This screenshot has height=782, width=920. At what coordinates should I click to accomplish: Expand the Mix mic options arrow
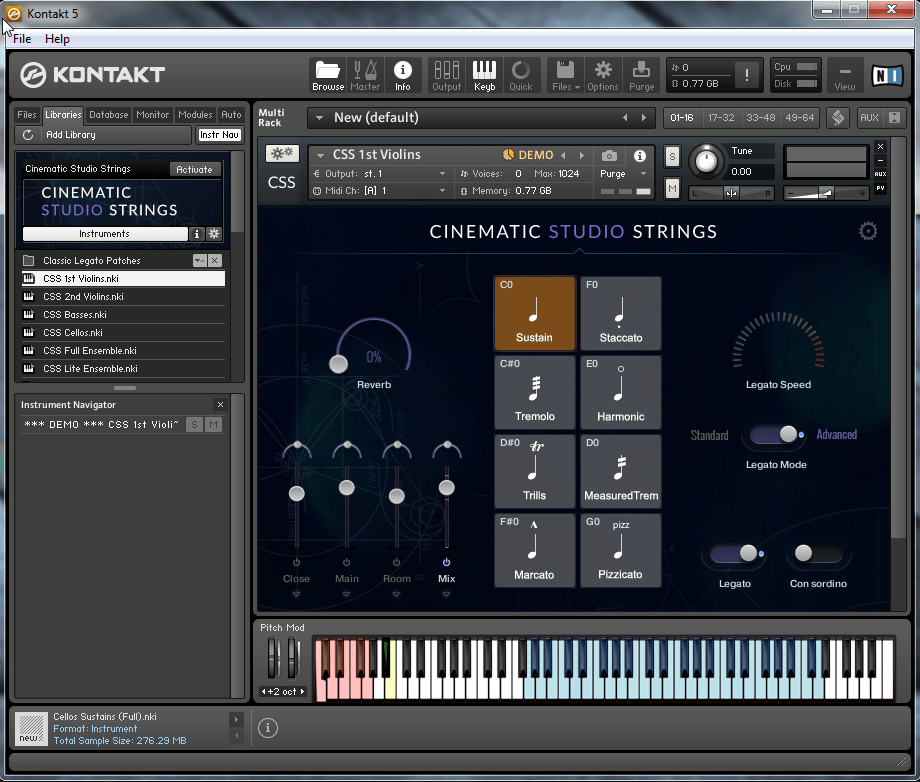447,594
